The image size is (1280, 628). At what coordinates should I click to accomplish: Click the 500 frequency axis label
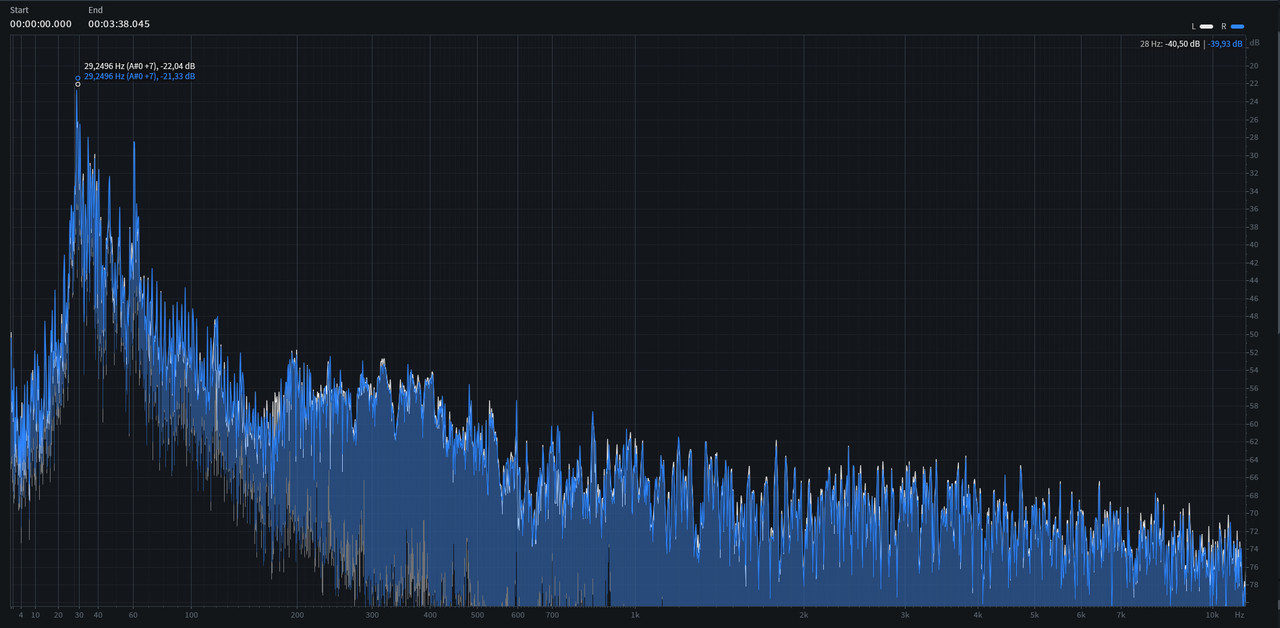[478, 615]
